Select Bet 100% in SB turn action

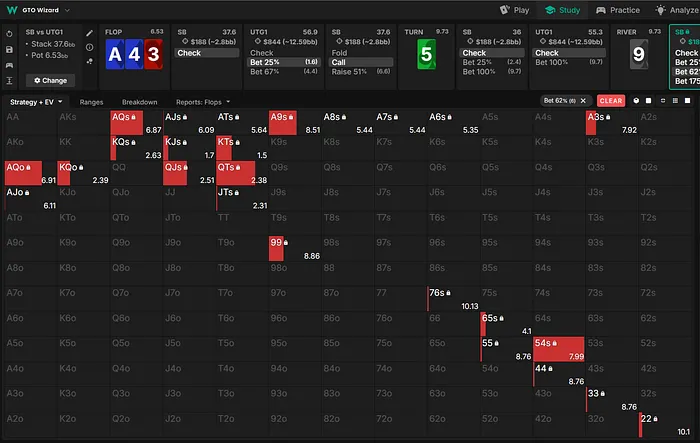492,71
